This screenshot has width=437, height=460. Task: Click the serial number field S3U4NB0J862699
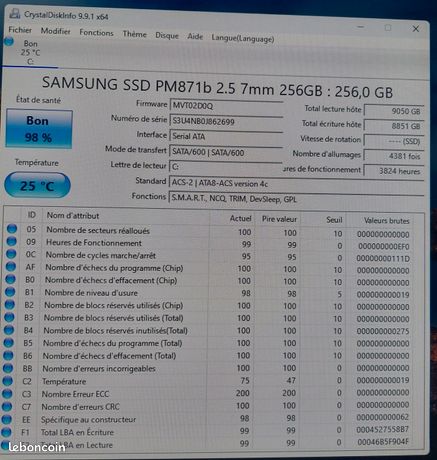click(x=226, y=122)
